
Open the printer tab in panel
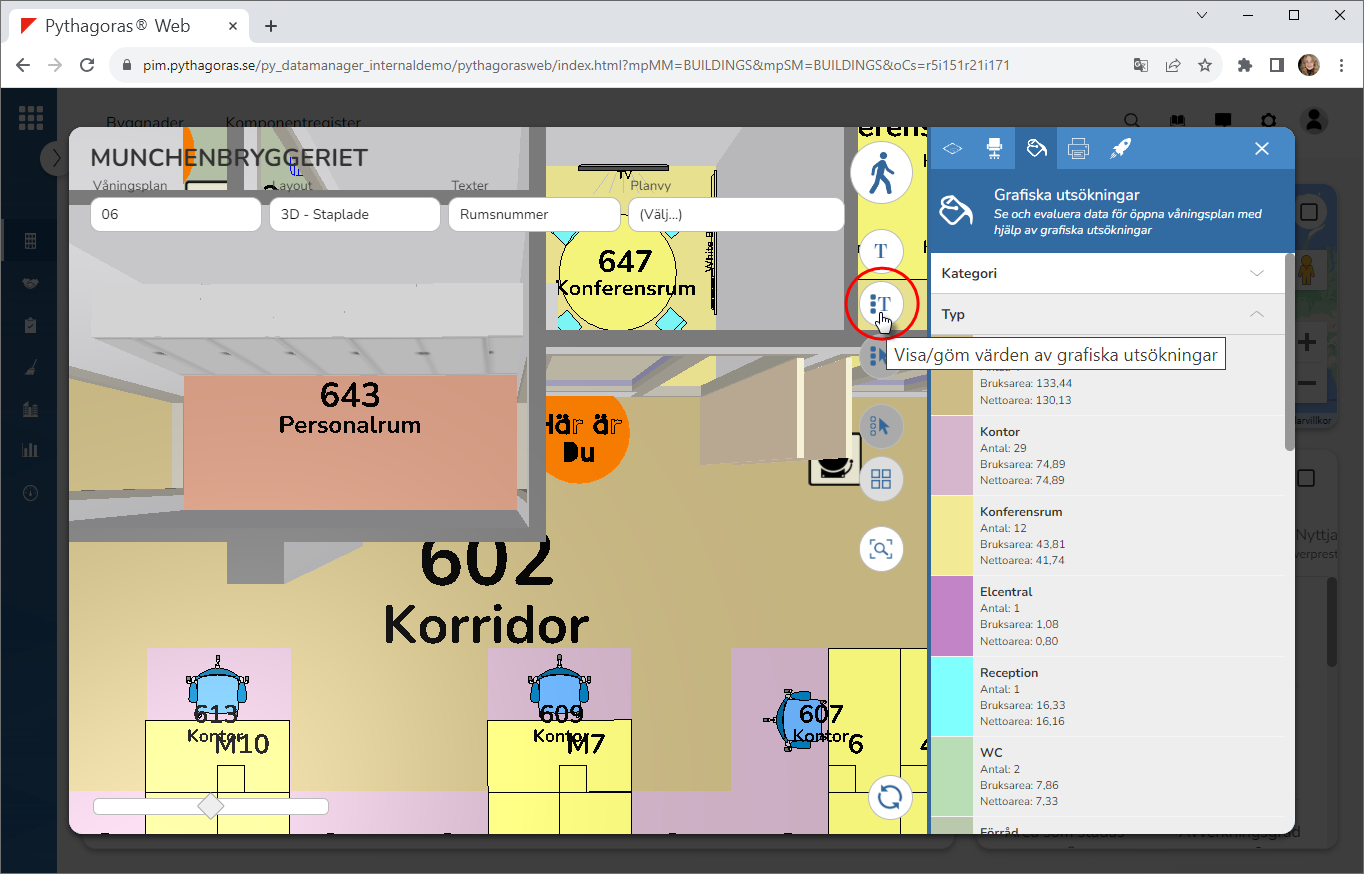click(x=1078, y=149)
